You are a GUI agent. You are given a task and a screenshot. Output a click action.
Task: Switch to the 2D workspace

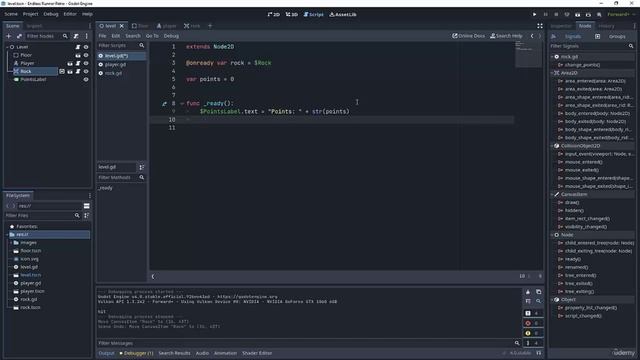(274, 14)
